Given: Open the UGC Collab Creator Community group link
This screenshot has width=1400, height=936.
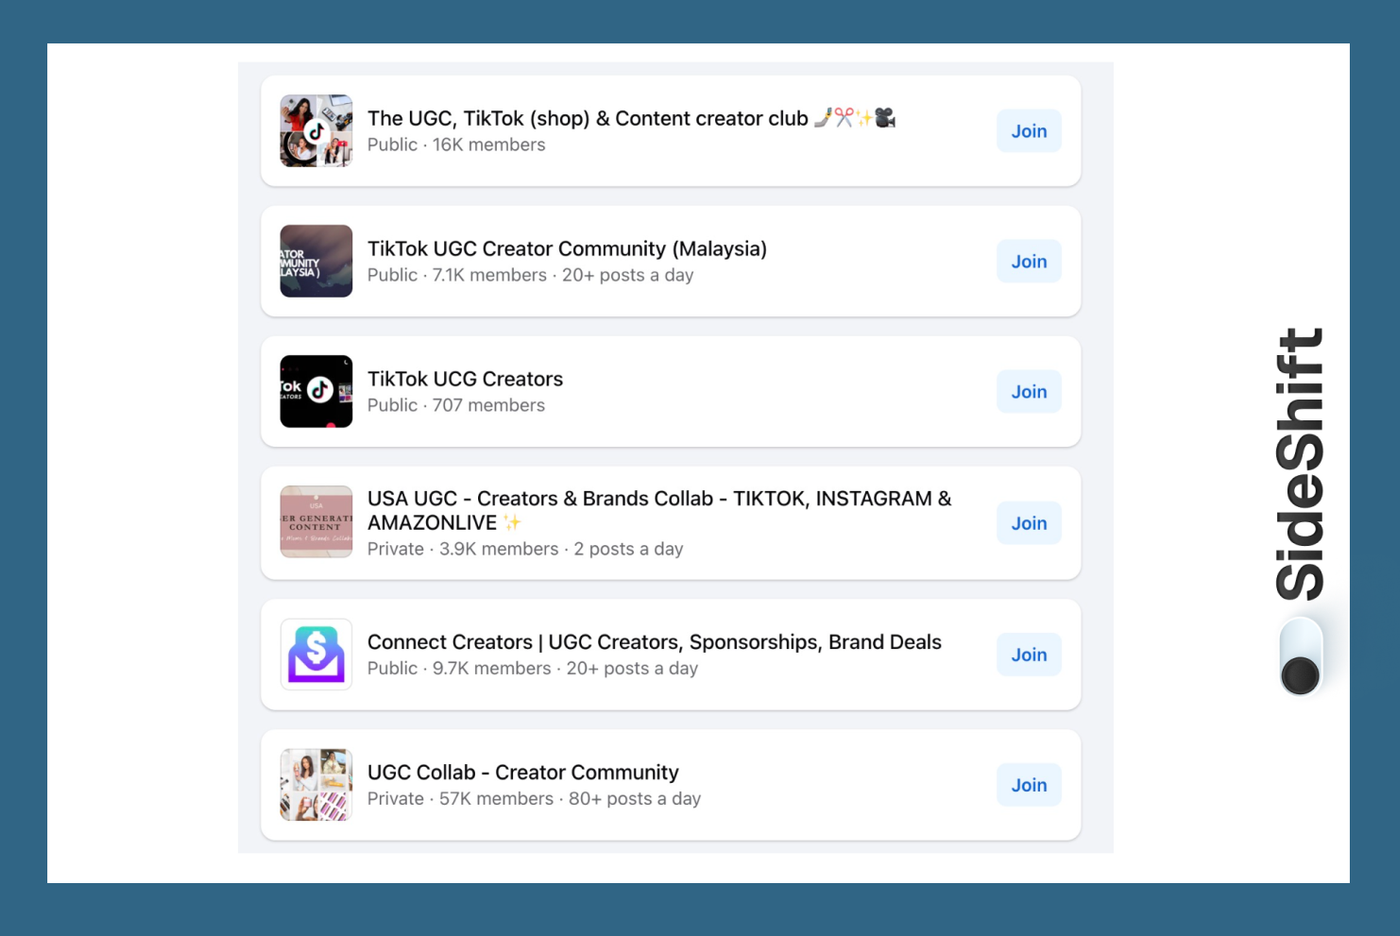Looking at the screenshot, I should pos(522,772).
